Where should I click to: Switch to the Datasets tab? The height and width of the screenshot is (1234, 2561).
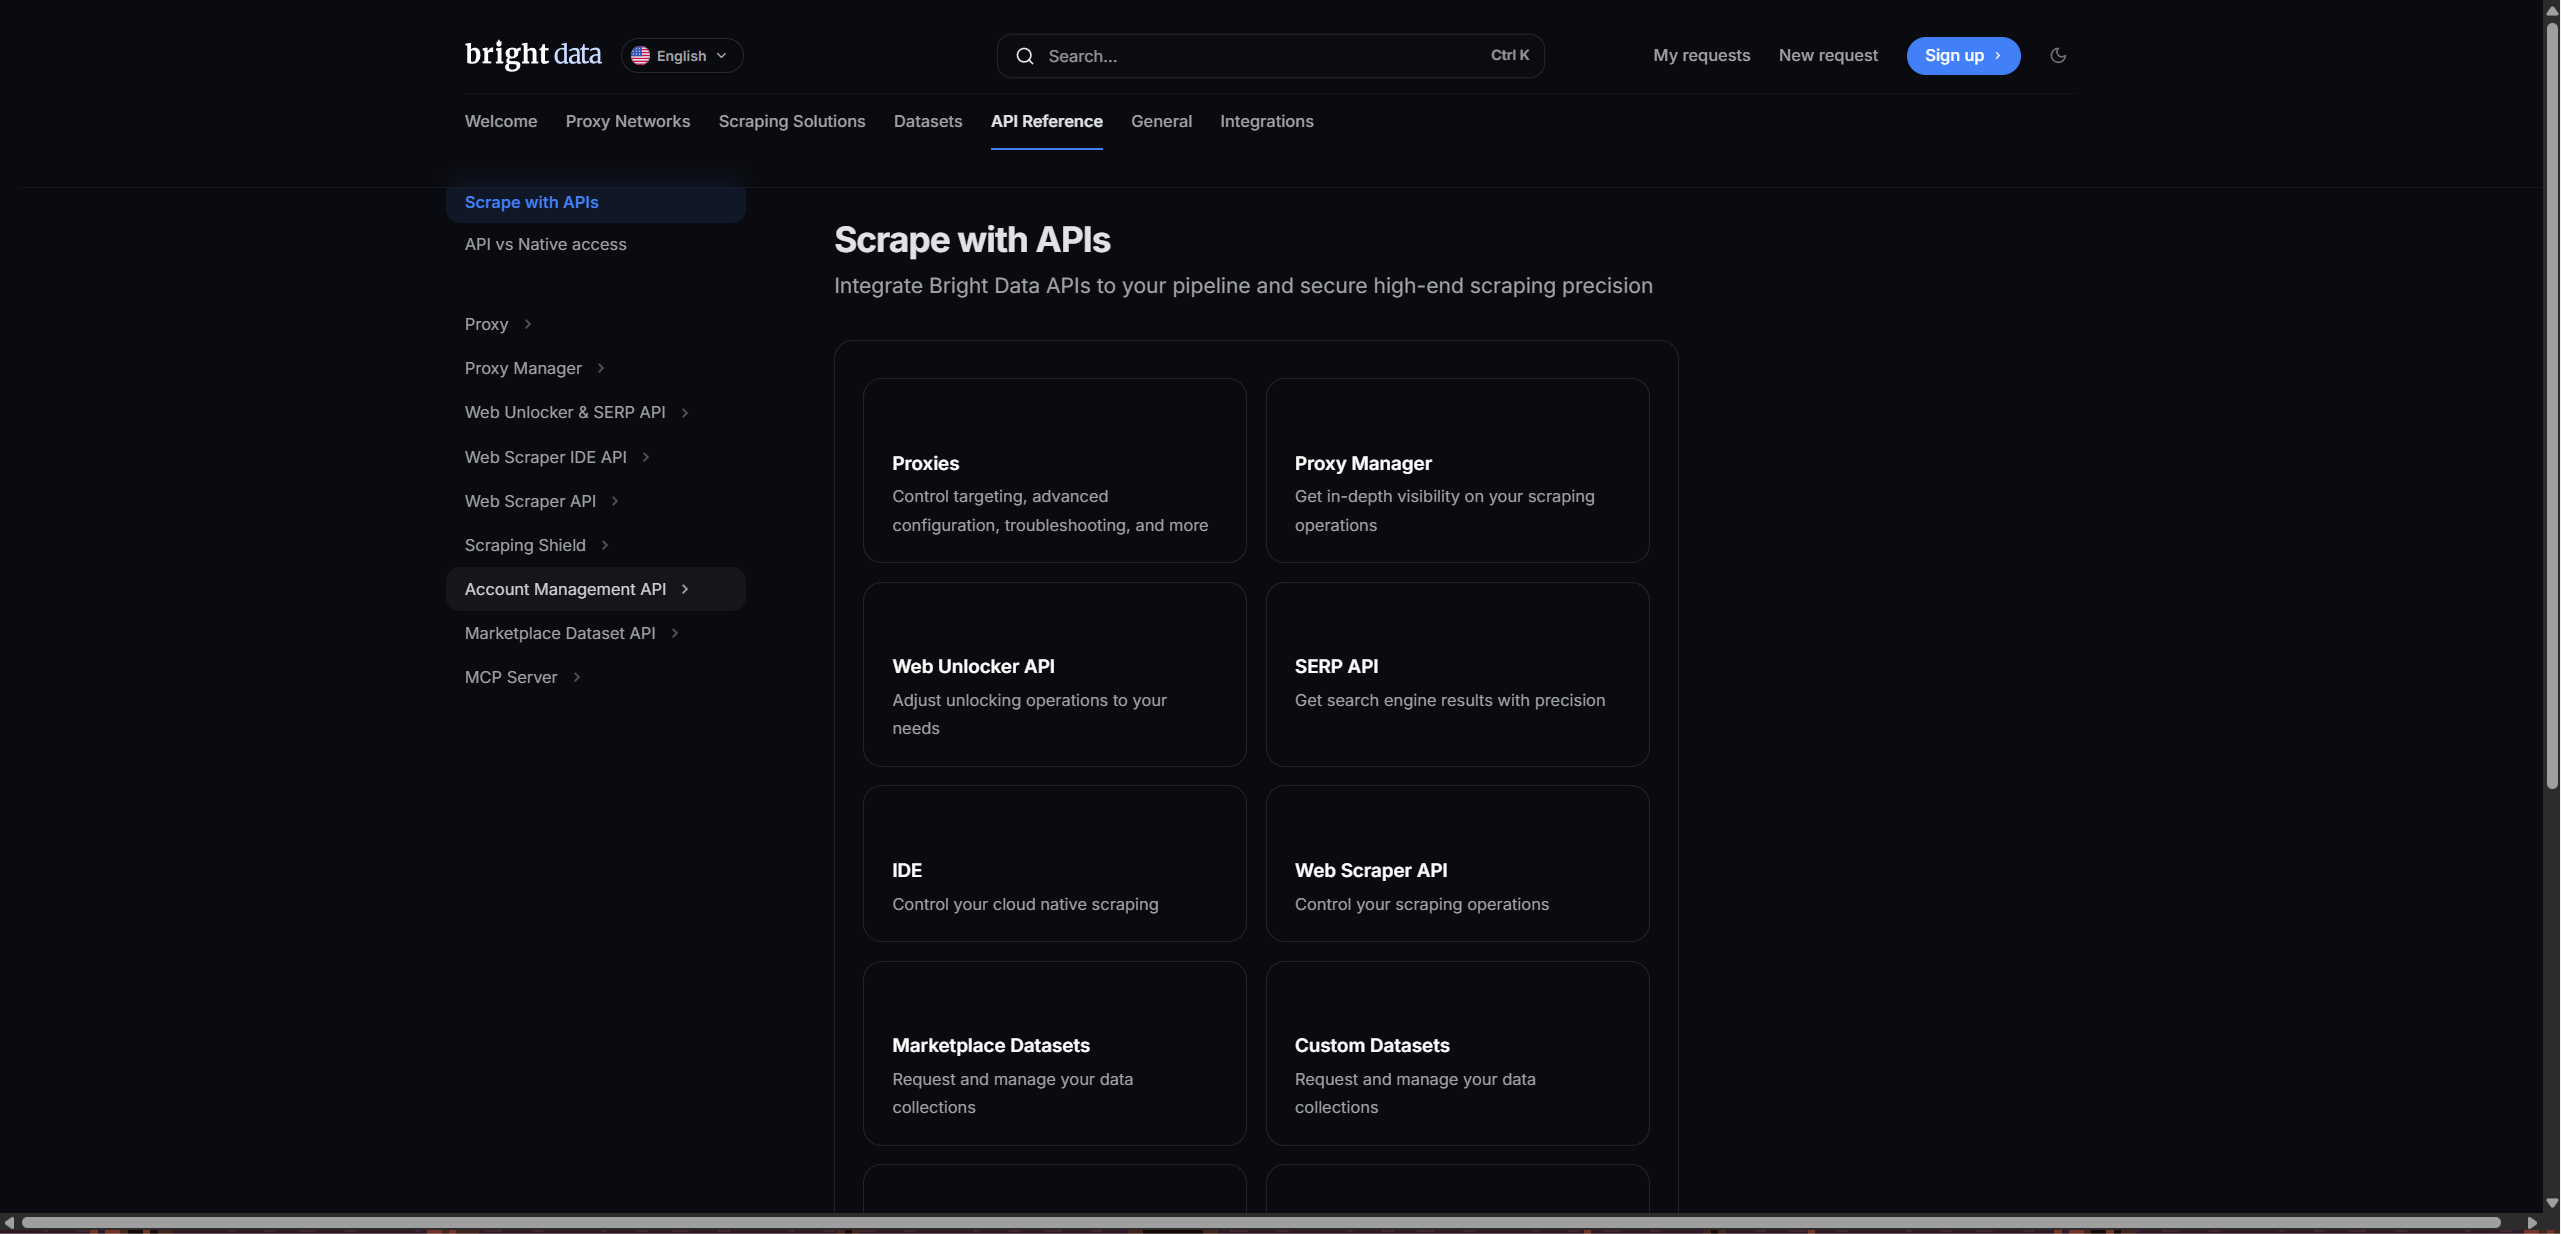[927, 121]
